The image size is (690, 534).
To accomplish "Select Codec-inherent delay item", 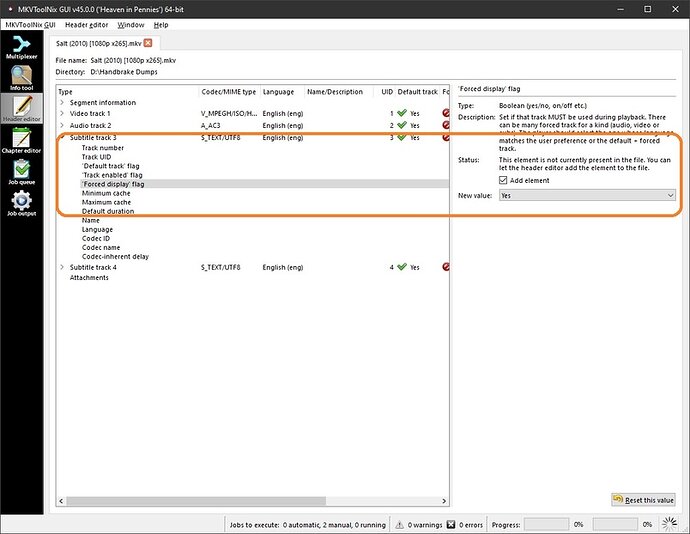I will 115,256.
